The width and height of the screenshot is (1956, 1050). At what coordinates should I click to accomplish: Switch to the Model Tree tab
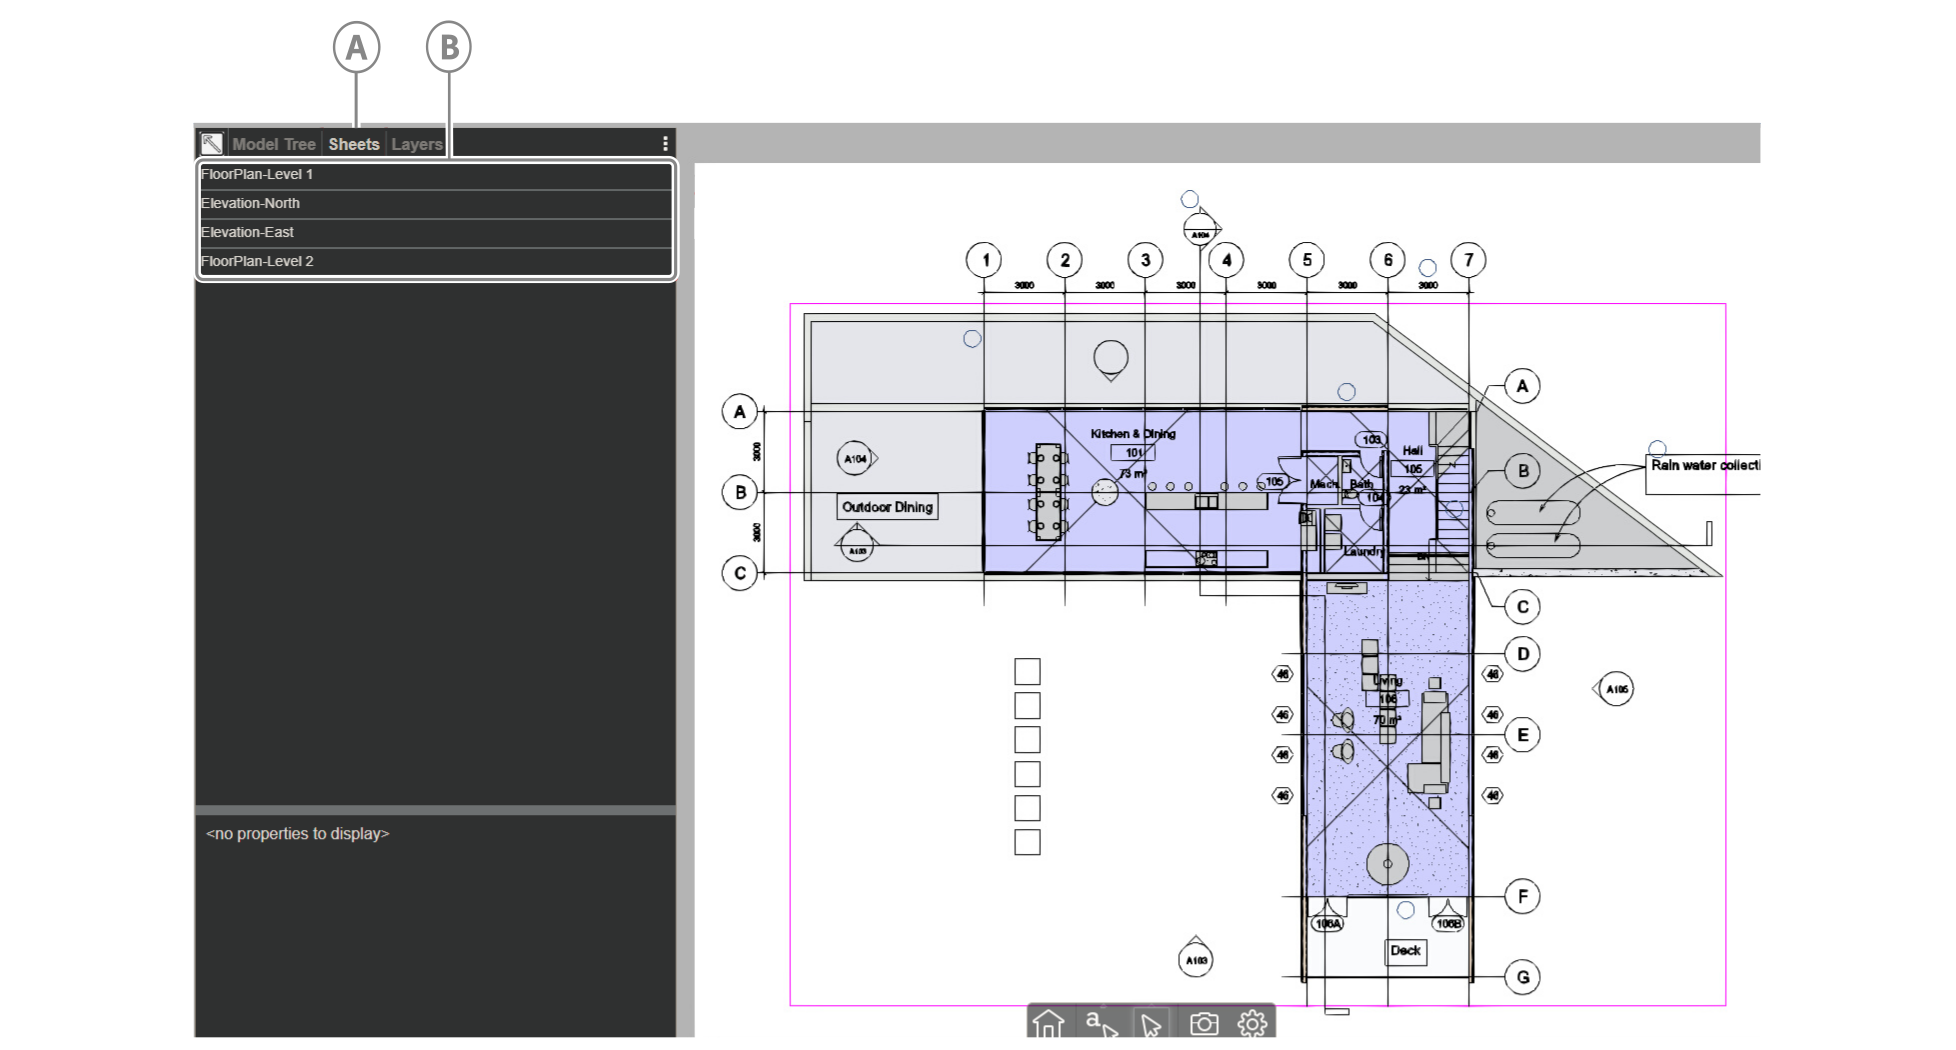[274, 143]
